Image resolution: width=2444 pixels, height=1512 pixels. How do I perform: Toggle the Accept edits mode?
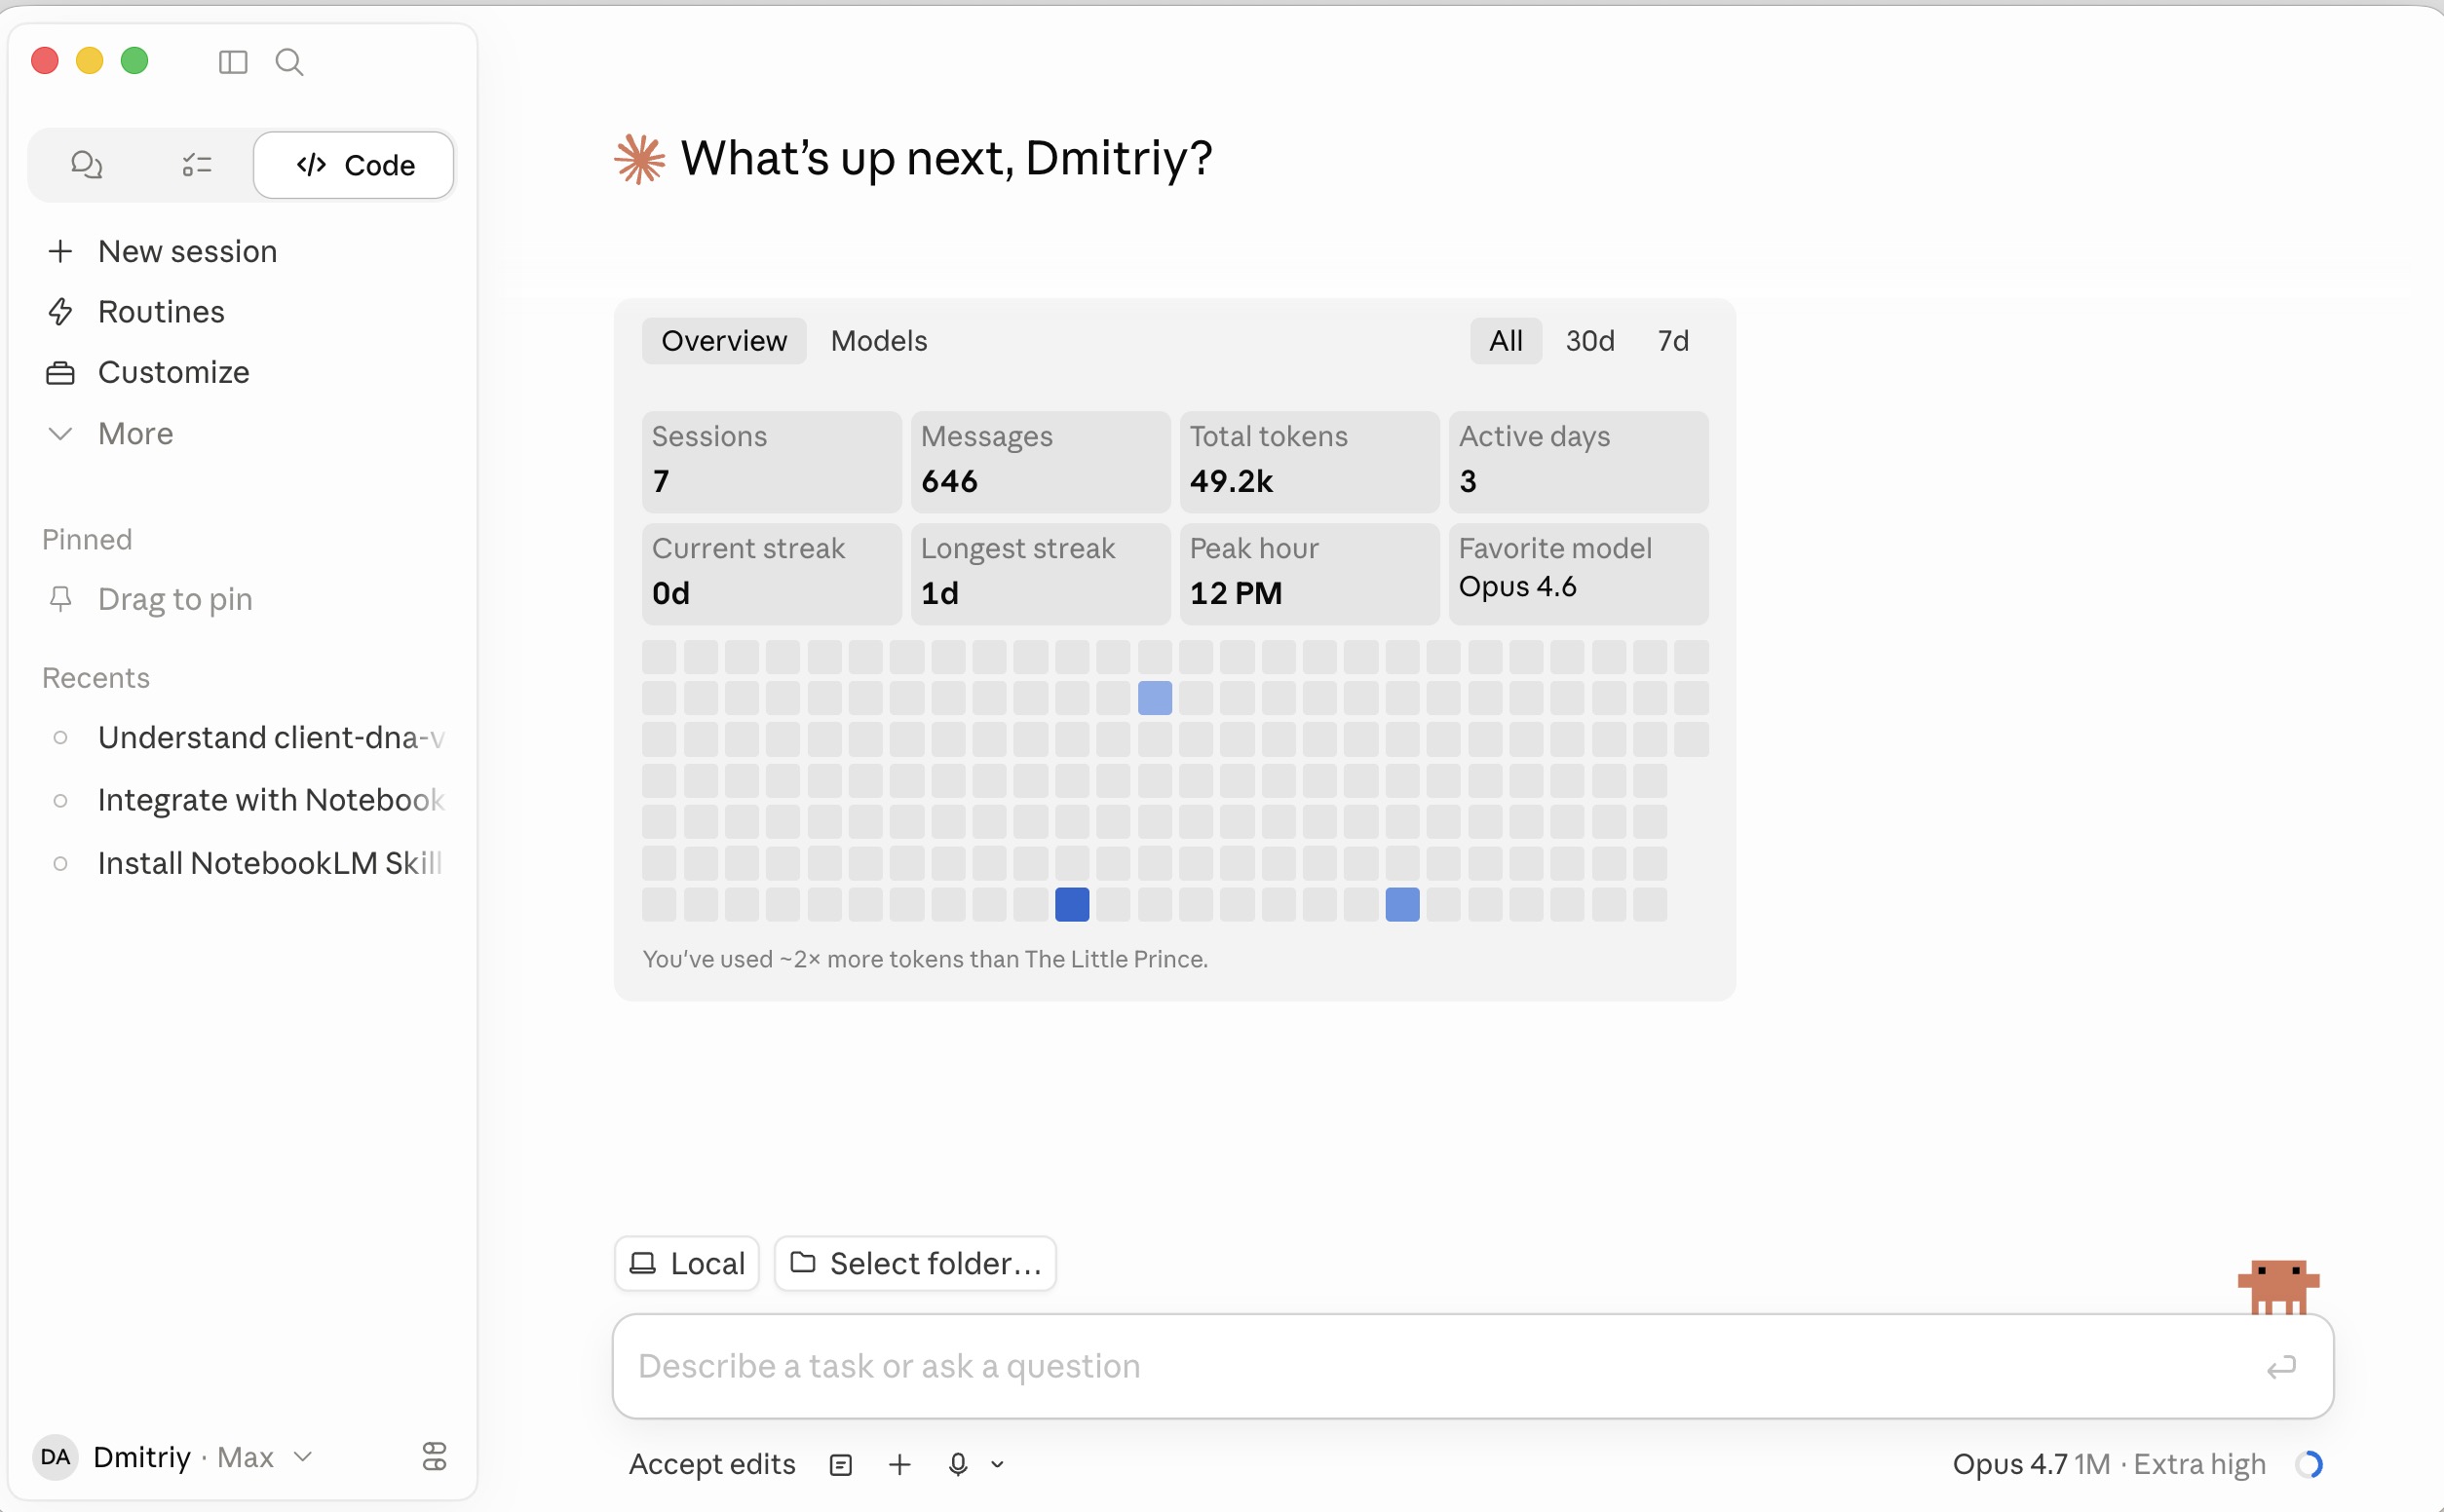(x=712, y=1464)
